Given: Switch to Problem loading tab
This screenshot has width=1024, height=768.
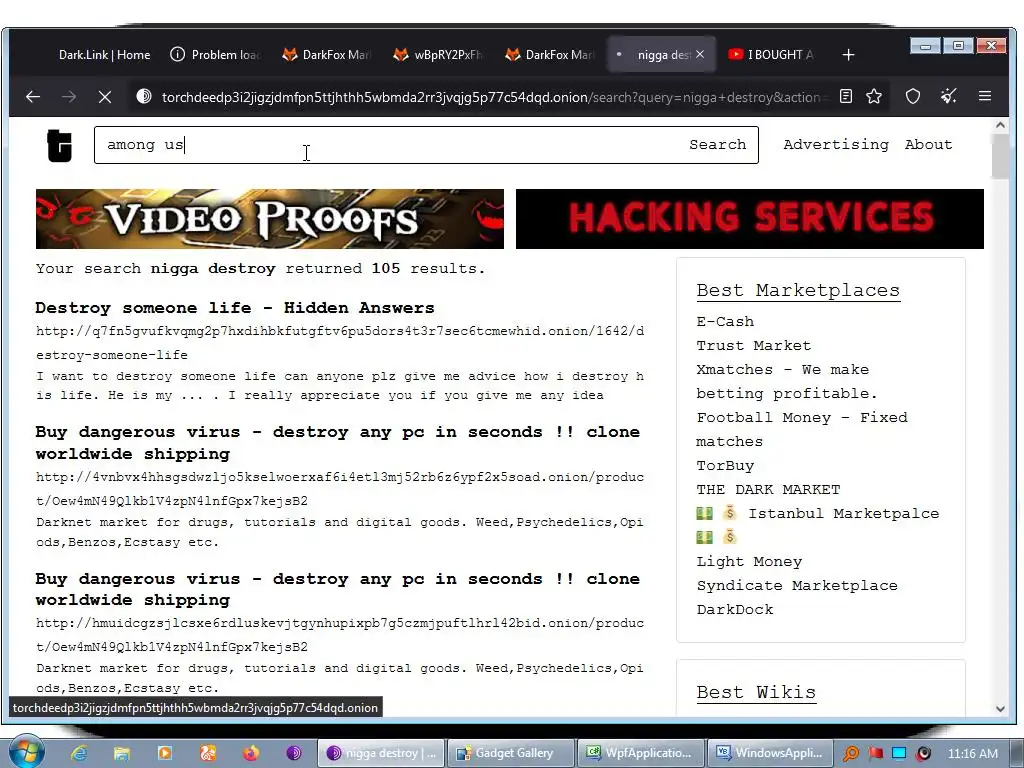Looking at the screenshot, I should click(x=216, y=55).
